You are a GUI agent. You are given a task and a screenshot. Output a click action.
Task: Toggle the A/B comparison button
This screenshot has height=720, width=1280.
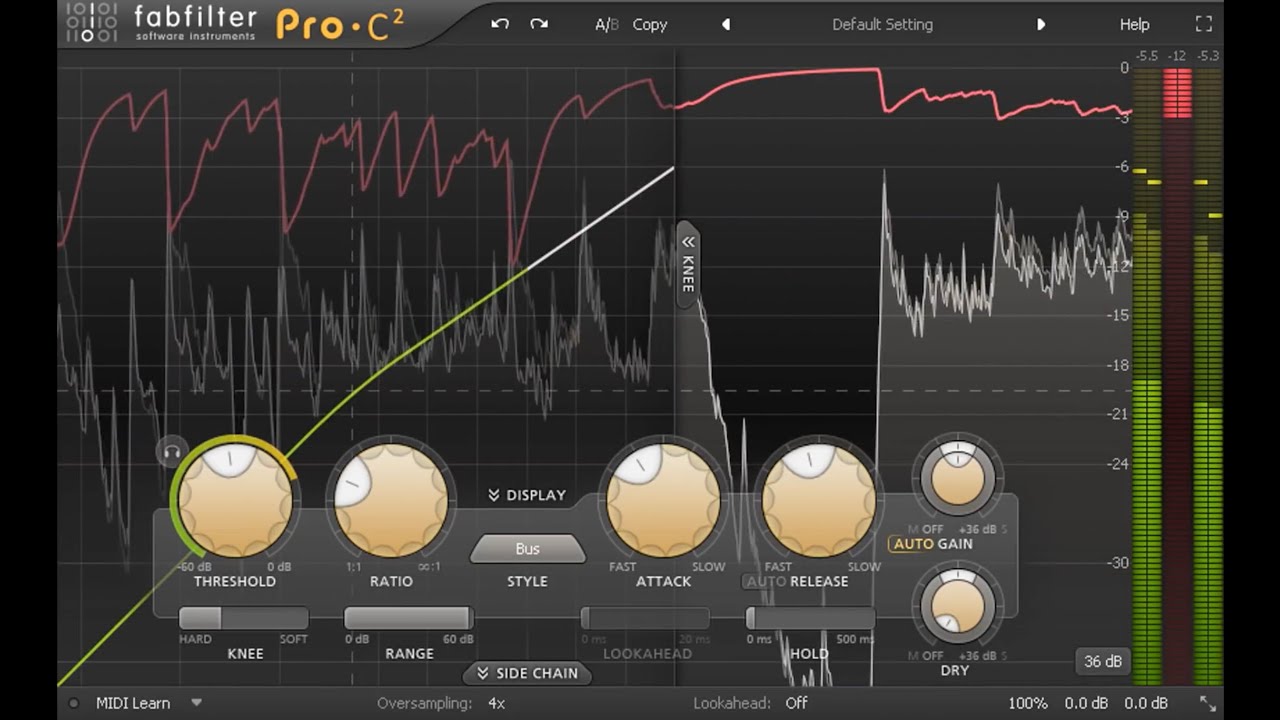[607, 24]
